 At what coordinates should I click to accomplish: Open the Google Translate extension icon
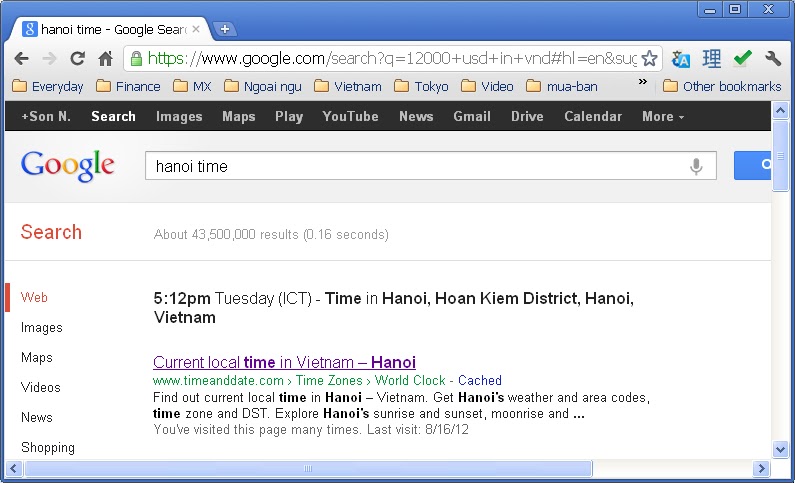680,59
